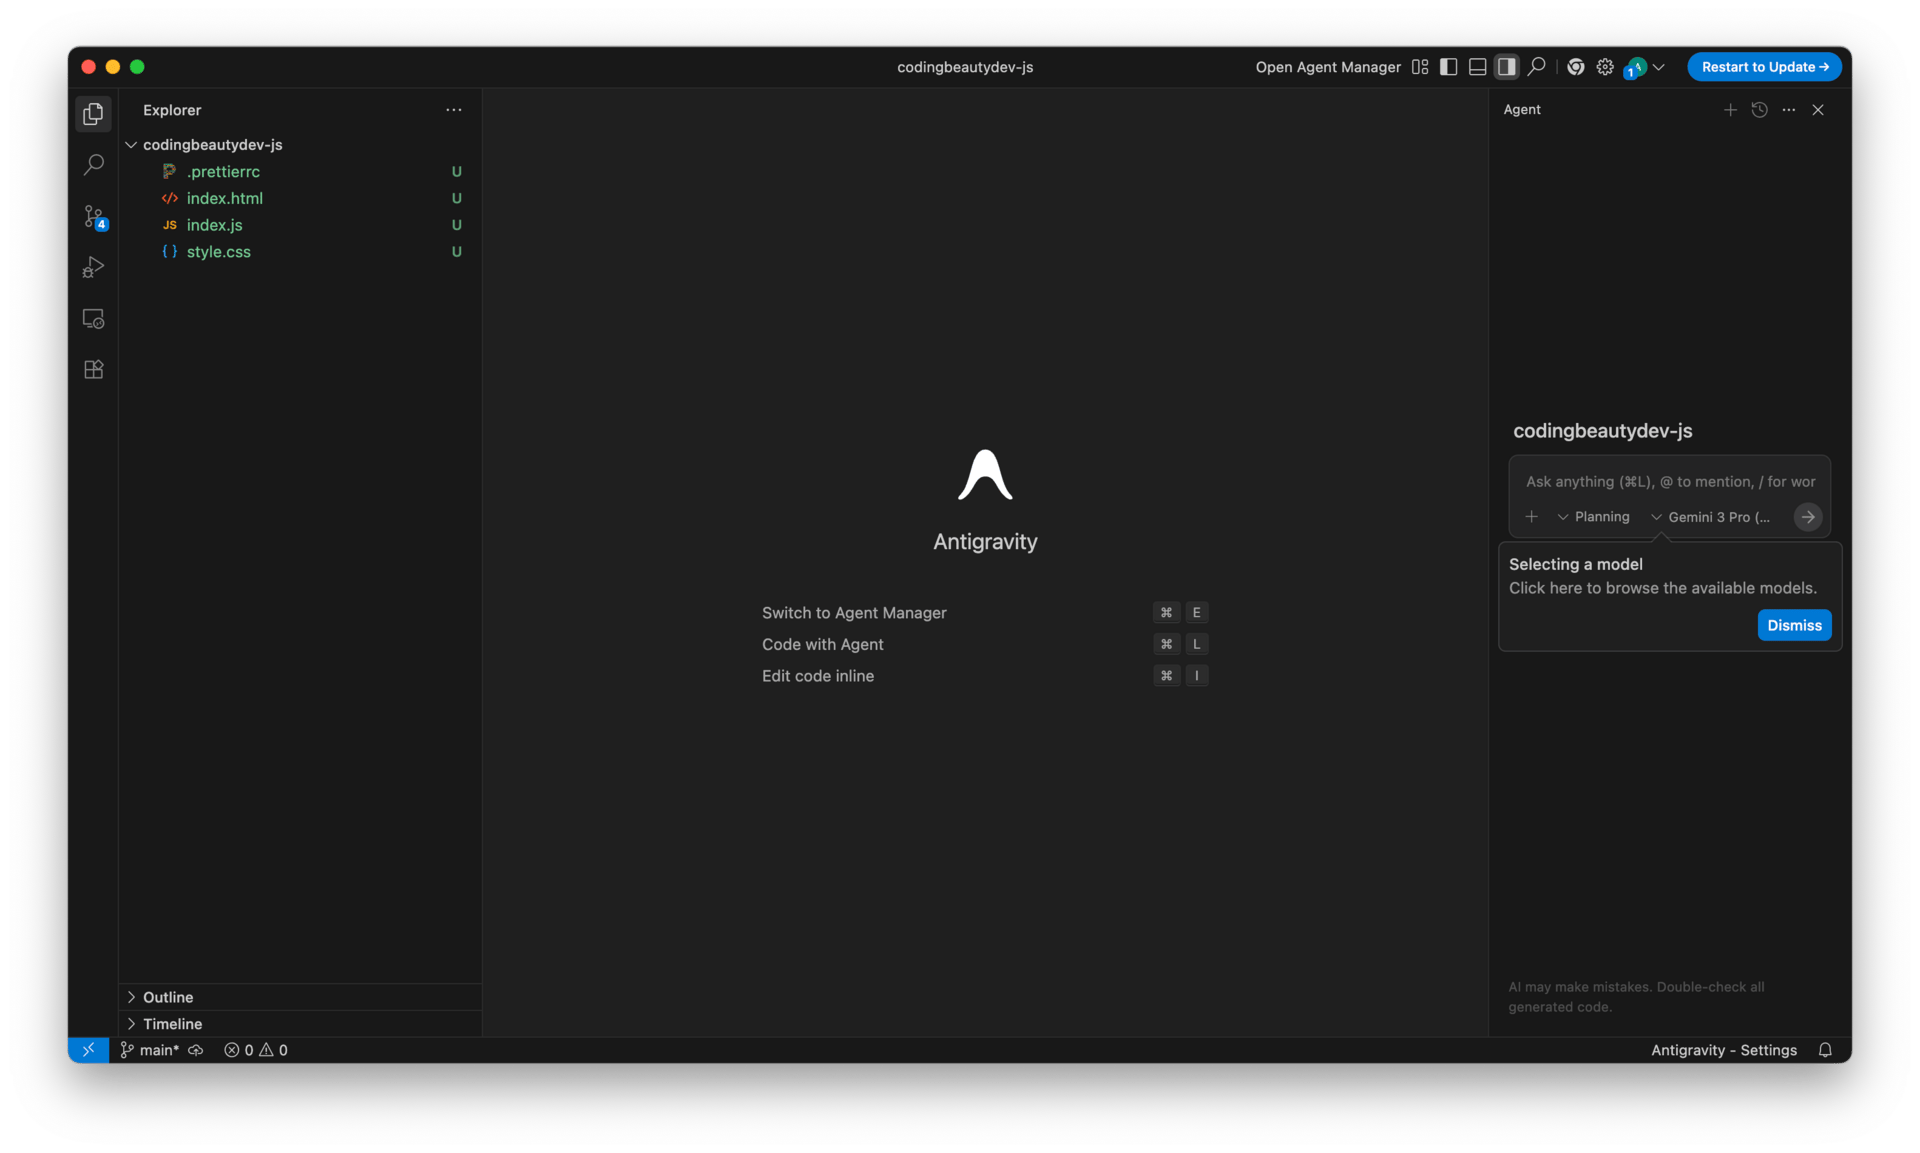Dismiss the model selection tip
Screen dimensions: 1920x1153
tap(1794, 625)
